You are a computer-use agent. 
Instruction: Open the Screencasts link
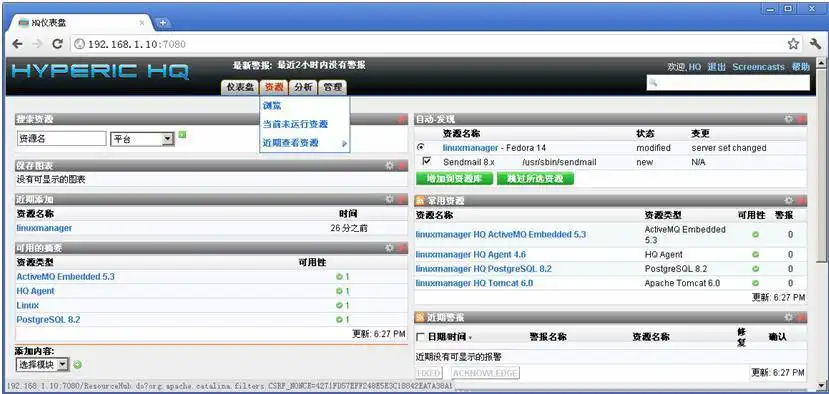[x=758, y=67]
